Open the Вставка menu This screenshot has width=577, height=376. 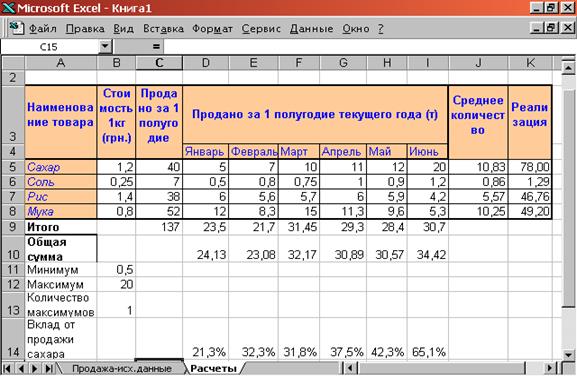pos(163,29)
